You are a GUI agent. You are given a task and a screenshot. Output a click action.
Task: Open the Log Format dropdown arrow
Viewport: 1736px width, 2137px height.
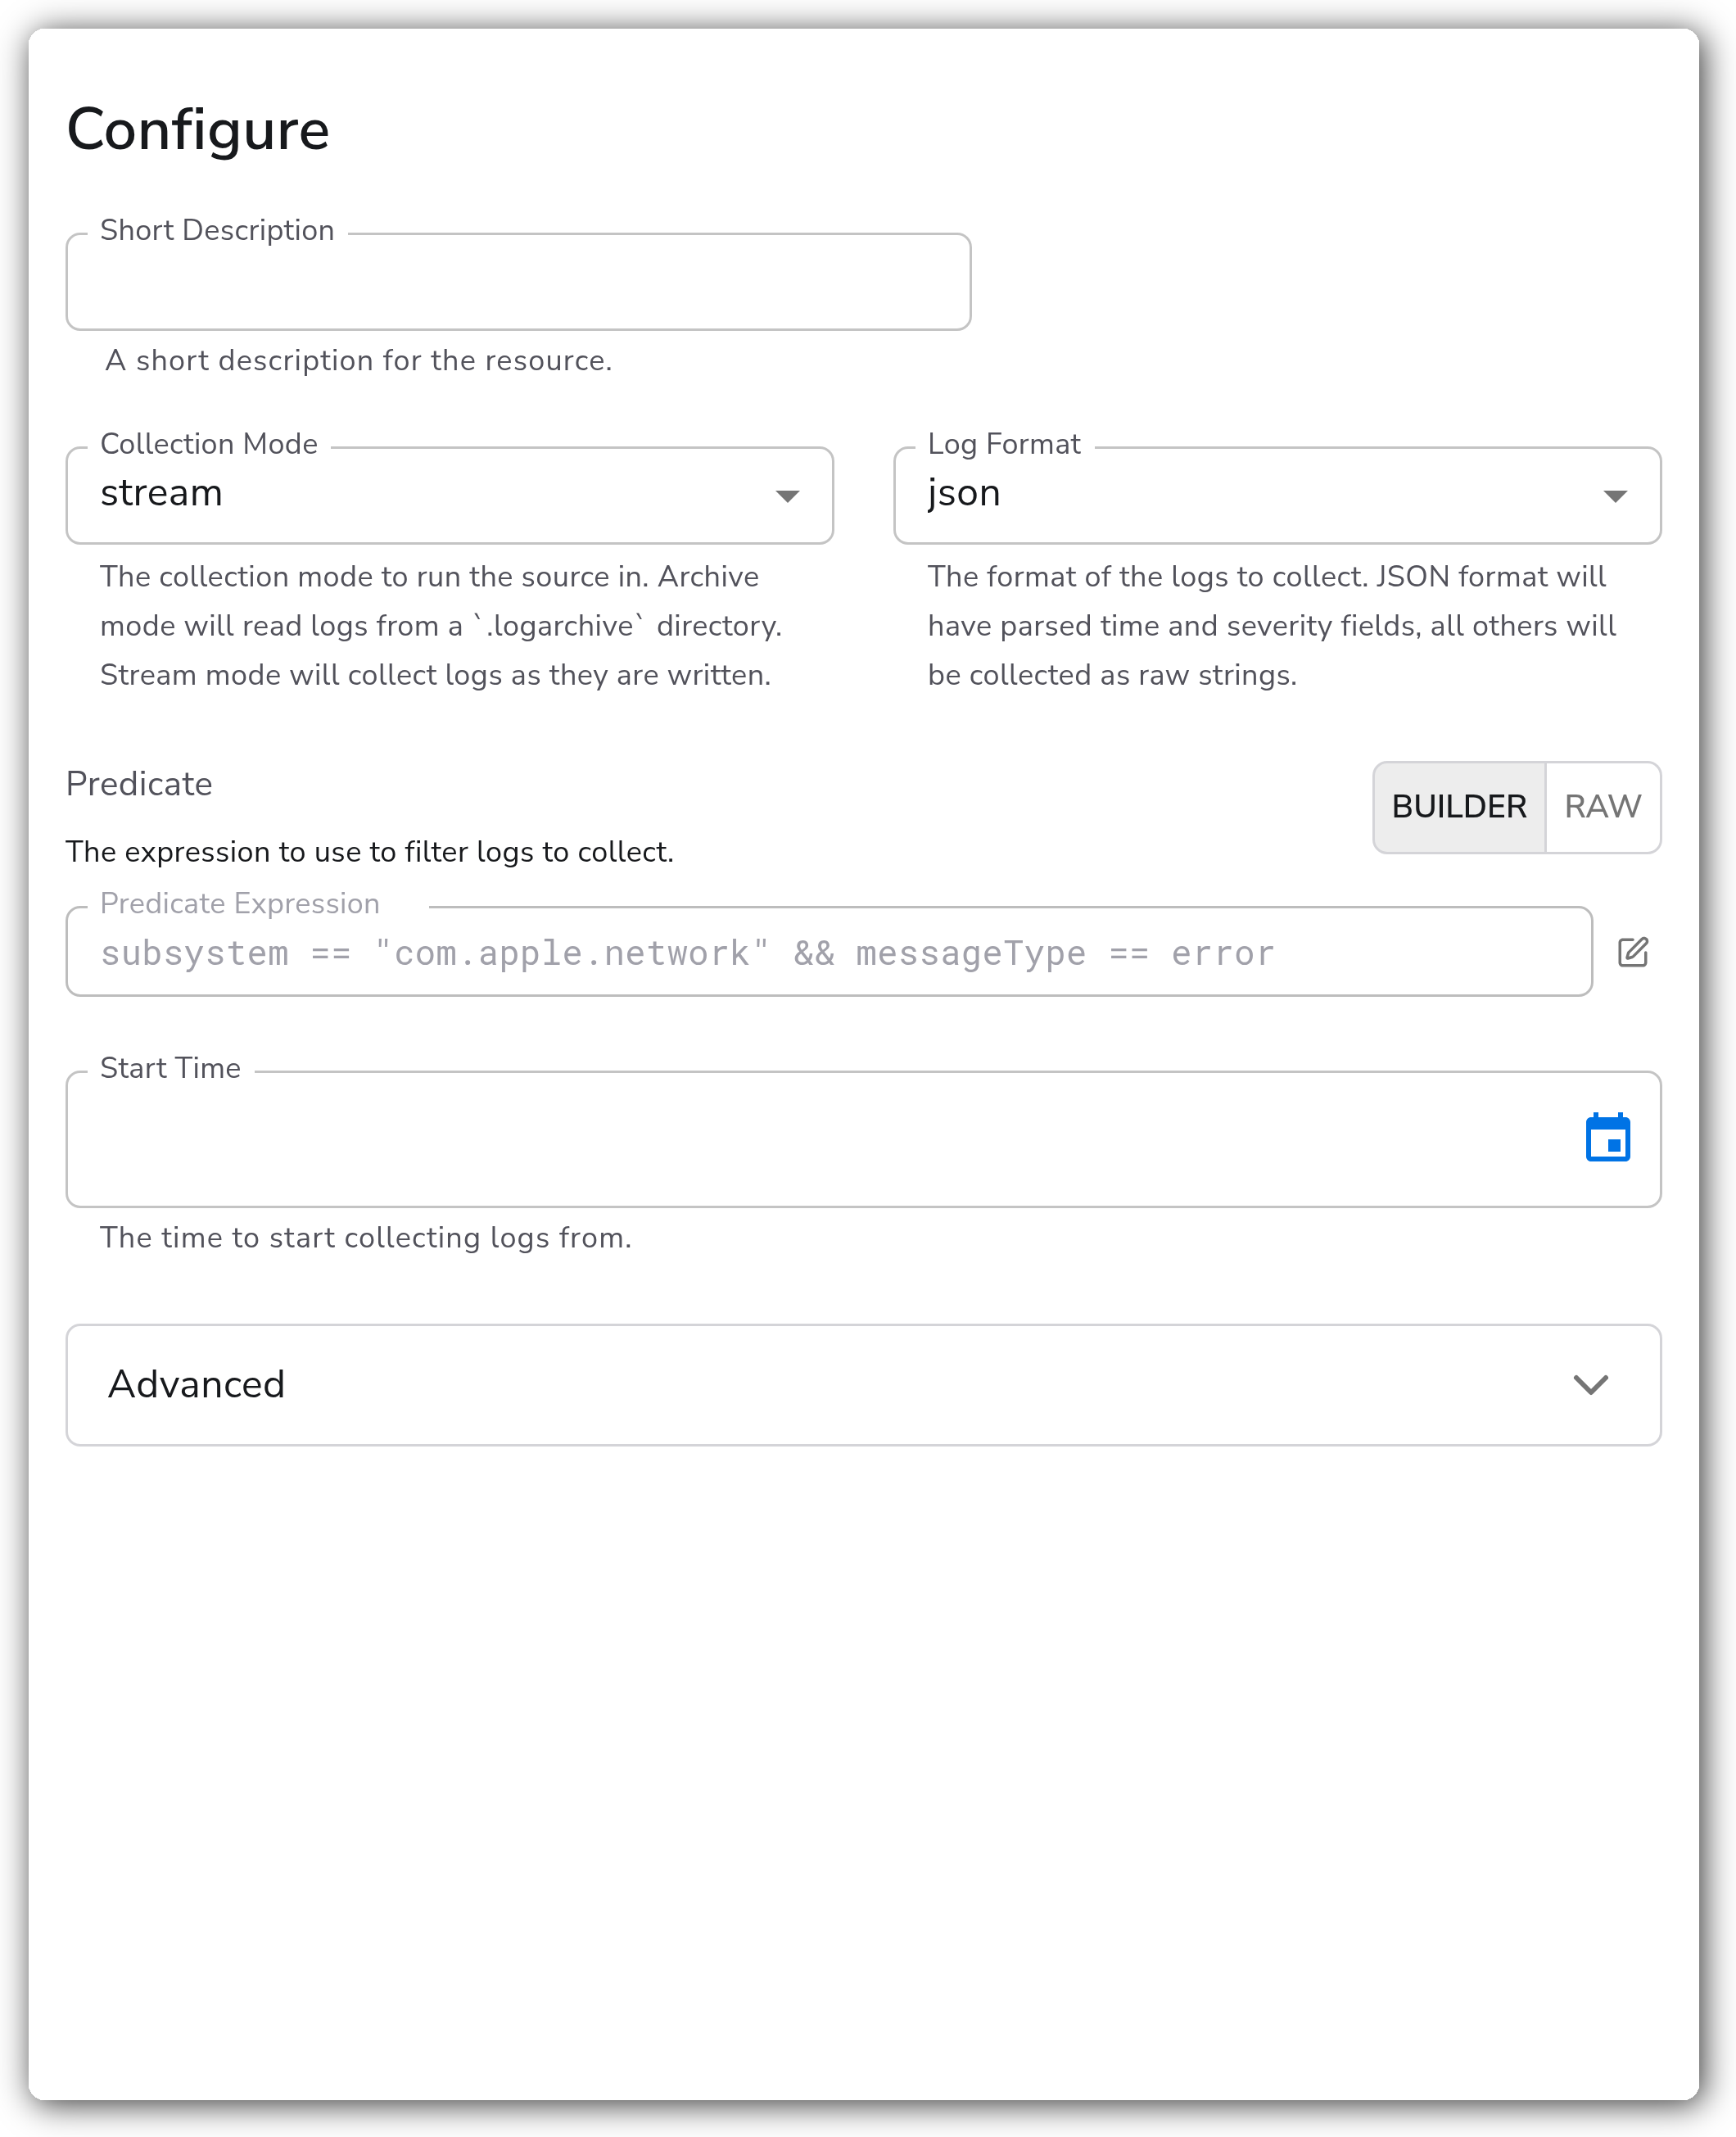click(x=1614, y=496)
